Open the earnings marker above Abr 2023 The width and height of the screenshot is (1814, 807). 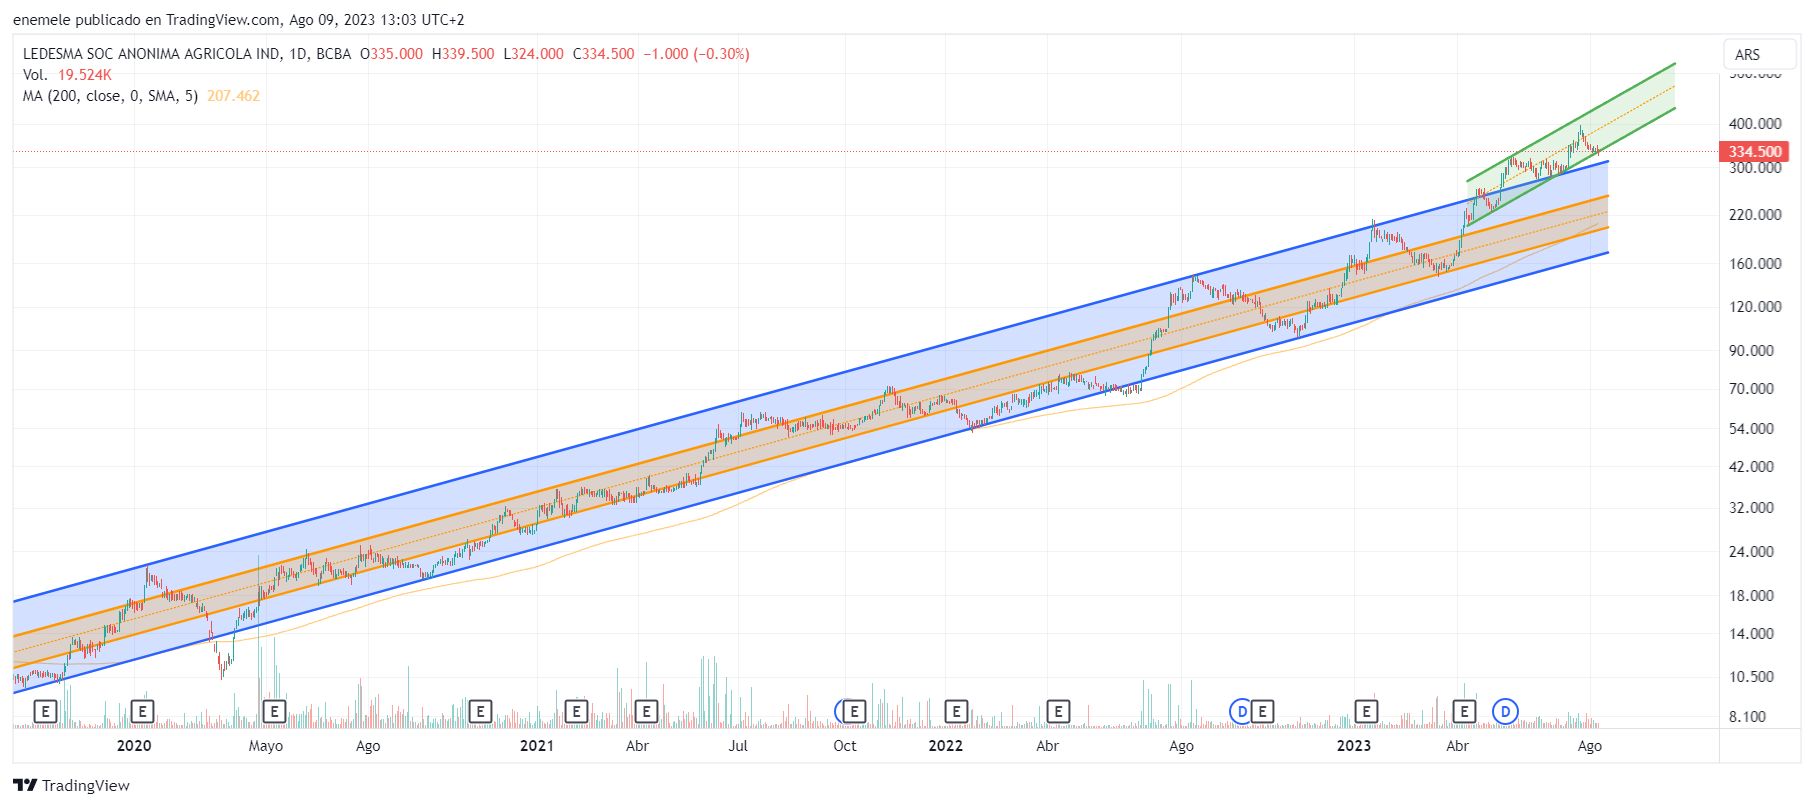(1464, 711)
